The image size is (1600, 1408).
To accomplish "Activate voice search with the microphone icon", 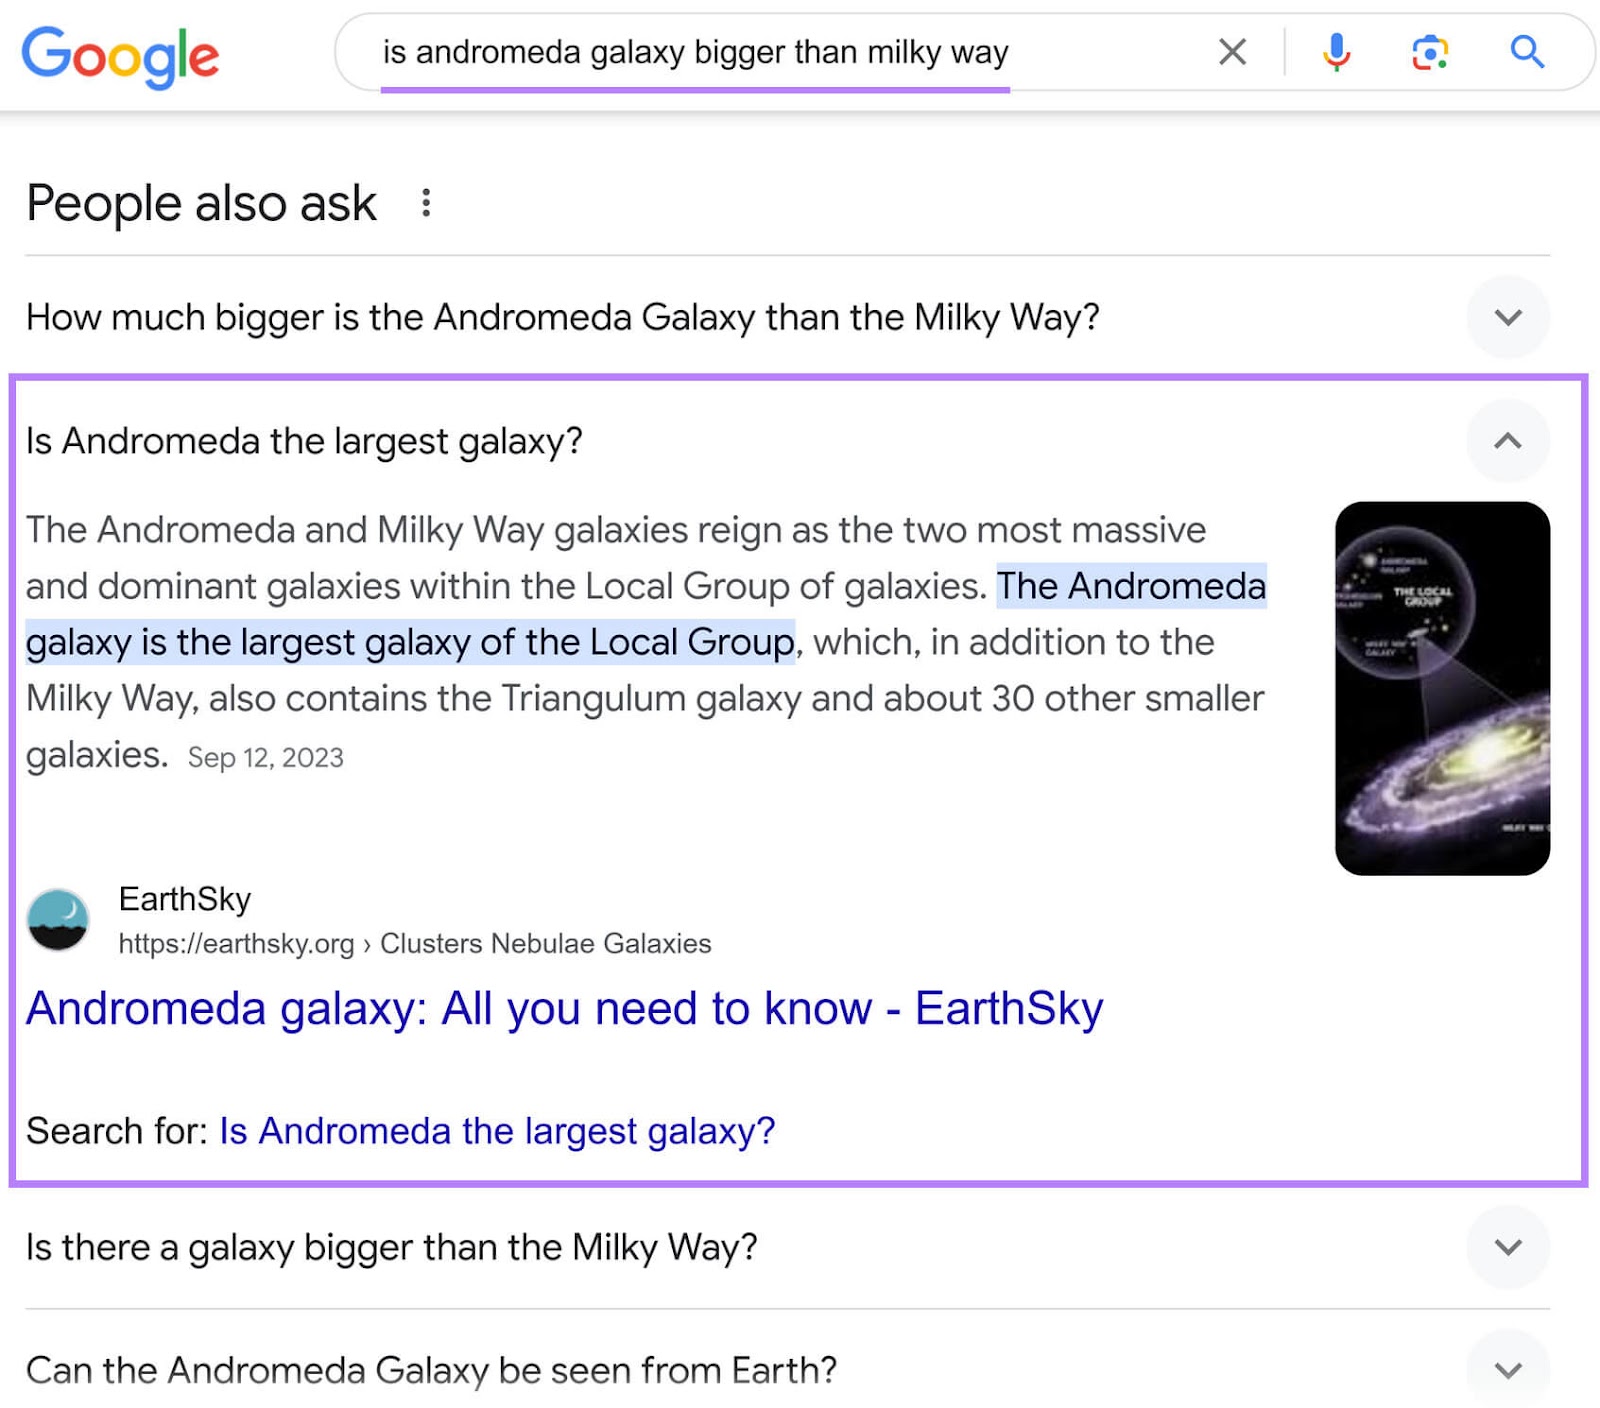I will click(1336, 53).
